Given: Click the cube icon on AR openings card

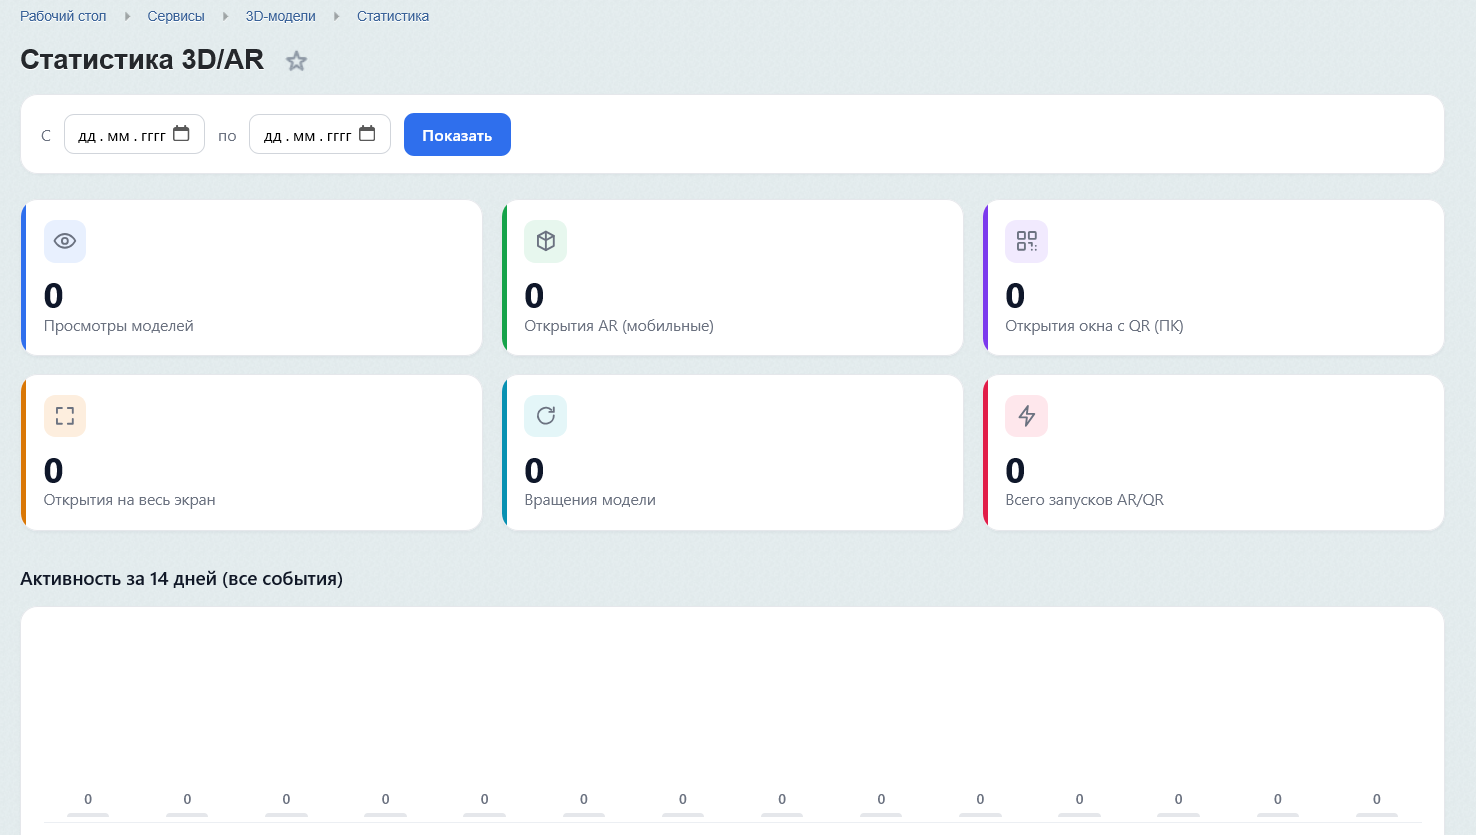Looking at the screenshot, I should pos(545,241).
